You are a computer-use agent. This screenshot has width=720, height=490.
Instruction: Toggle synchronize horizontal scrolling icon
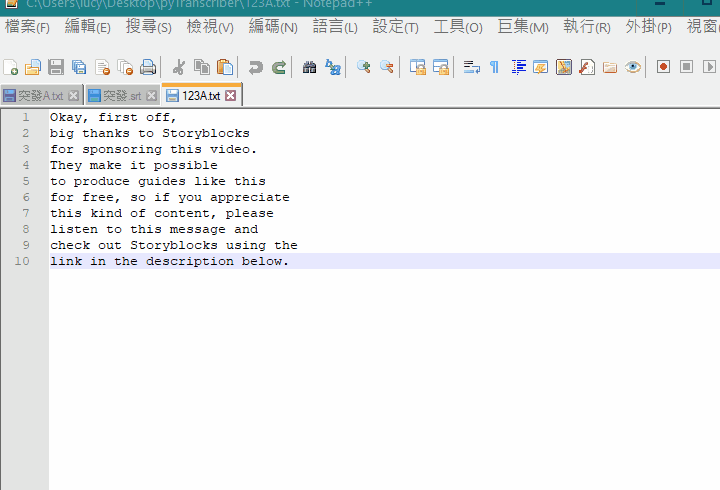click(441, 68)
